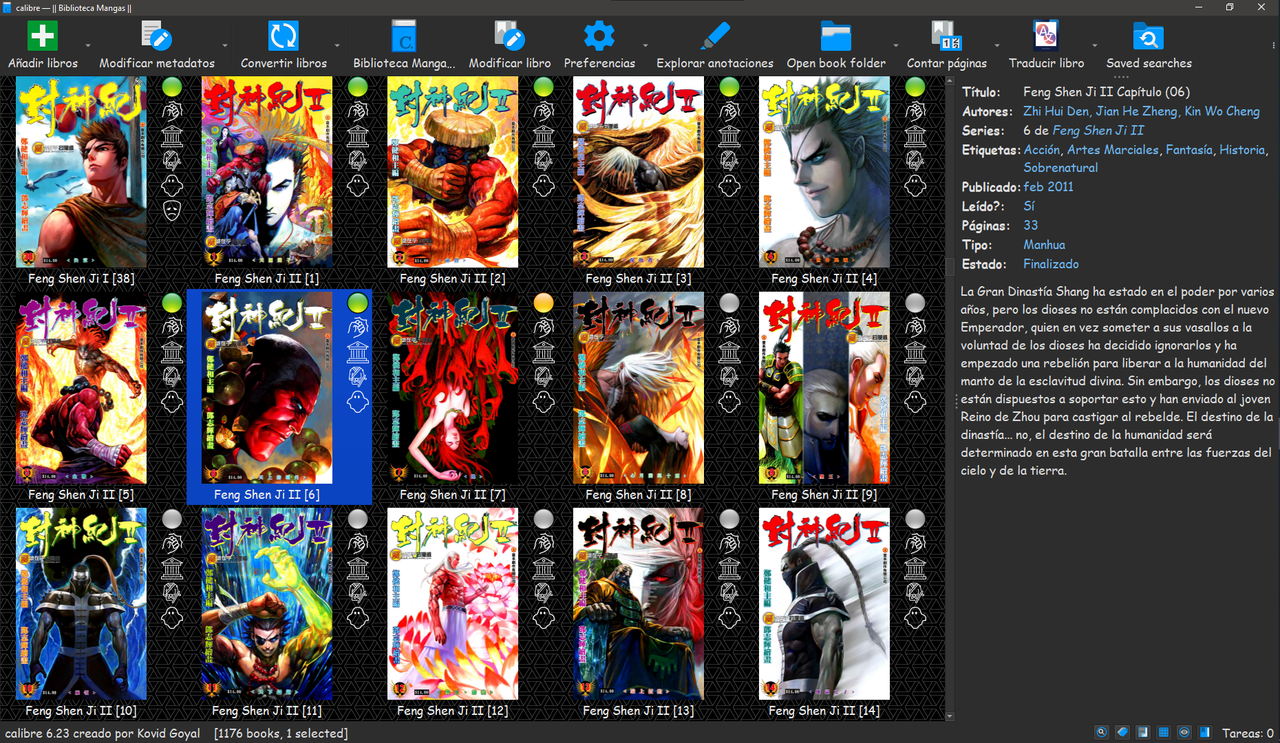1280x743 pixels.
Task: Select the Feng Shen Ji II [1] cover
Action: tap(267, 172)
